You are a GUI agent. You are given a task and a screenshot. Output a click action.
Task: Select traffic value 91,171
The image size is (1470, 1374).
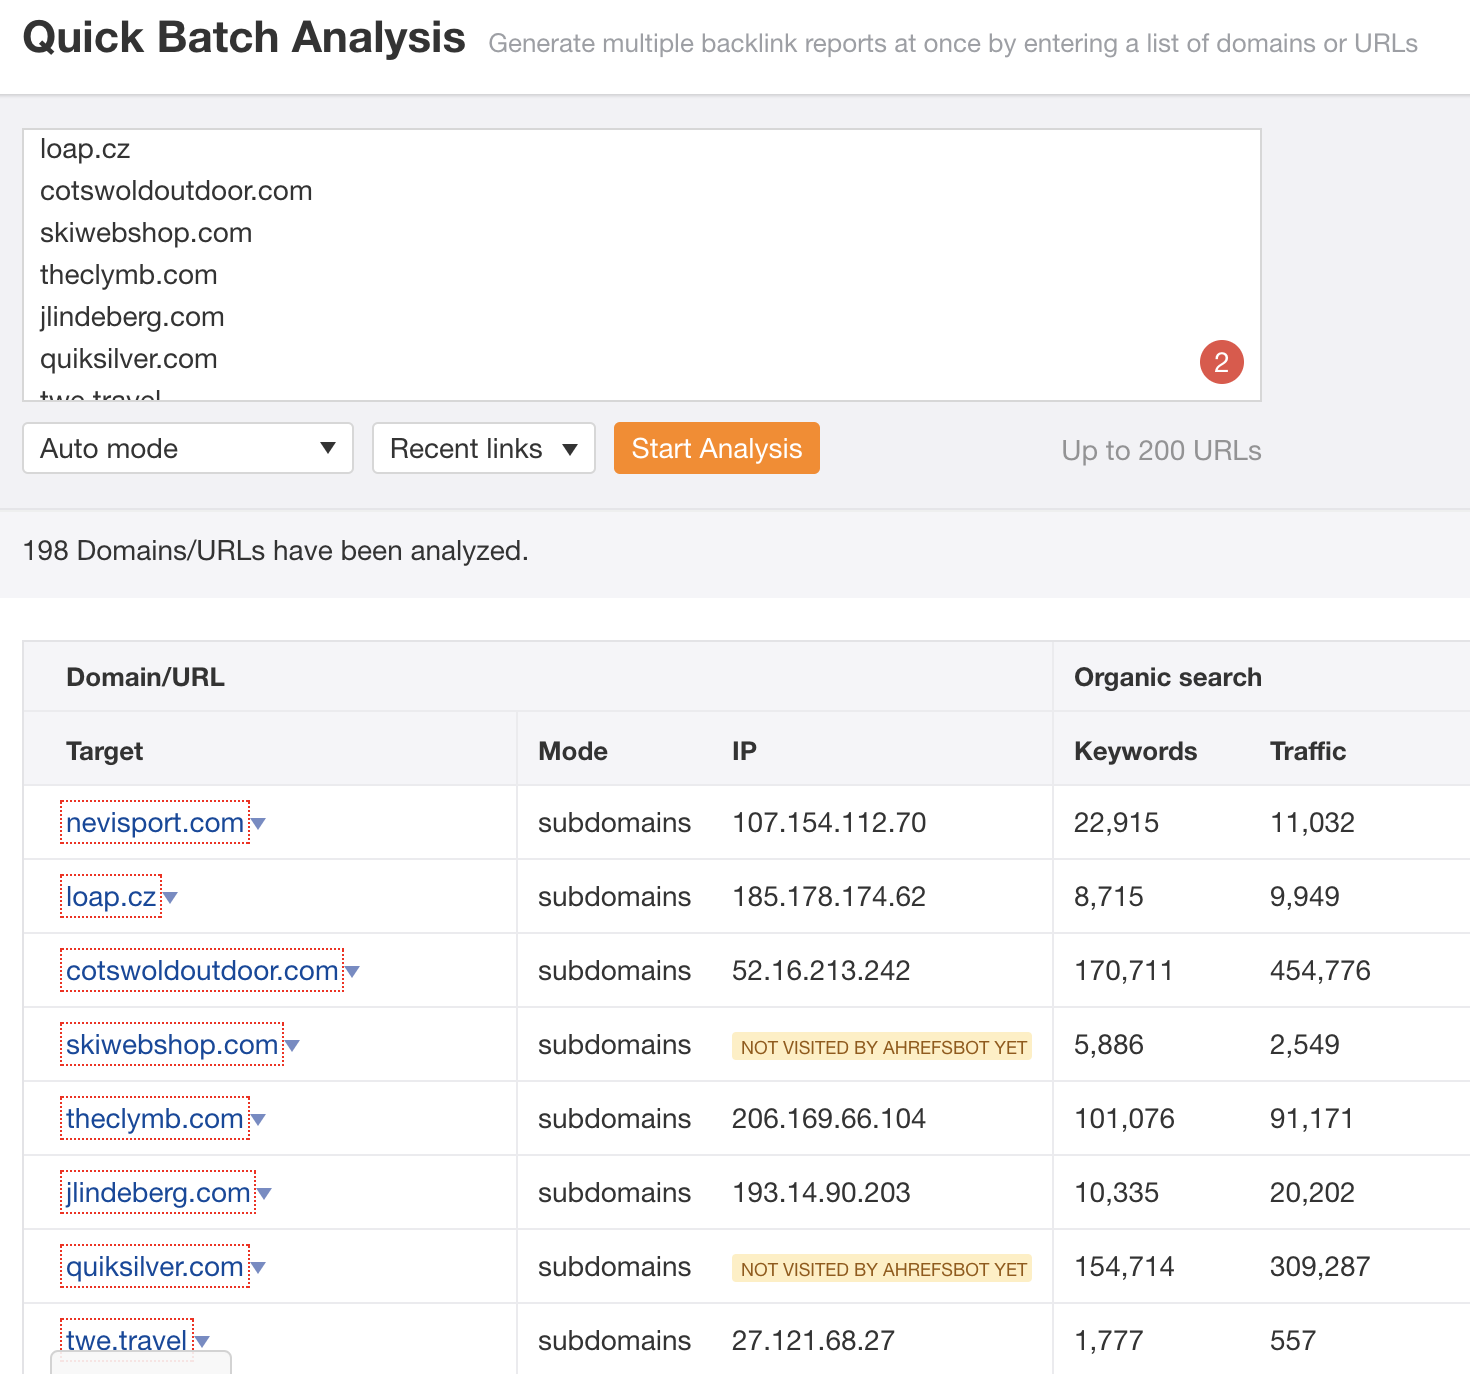coord(1312,1118)
